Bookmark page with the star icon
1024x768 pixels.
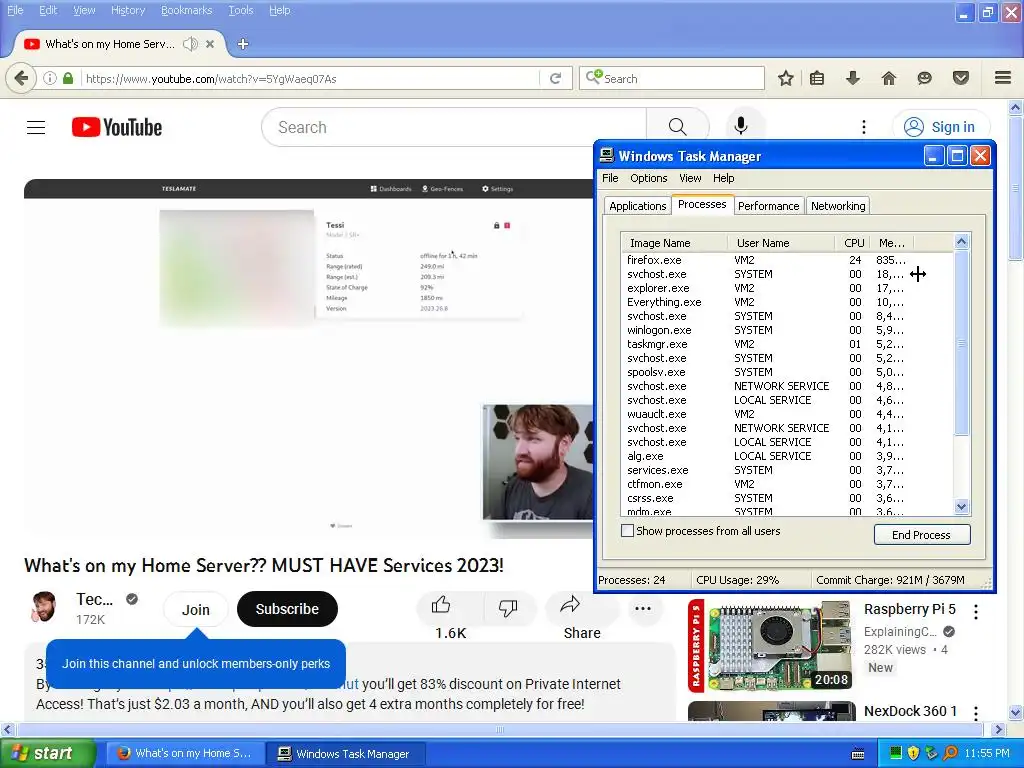786,78
